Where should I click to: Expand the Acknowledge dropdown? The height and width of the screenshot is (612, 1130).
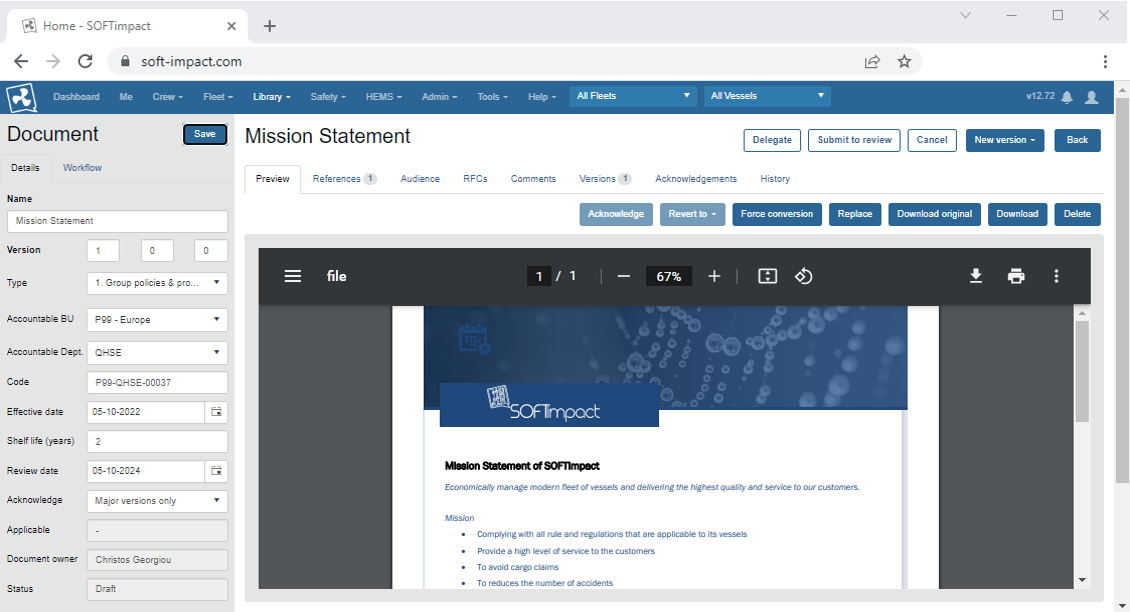tap(157, 501)
